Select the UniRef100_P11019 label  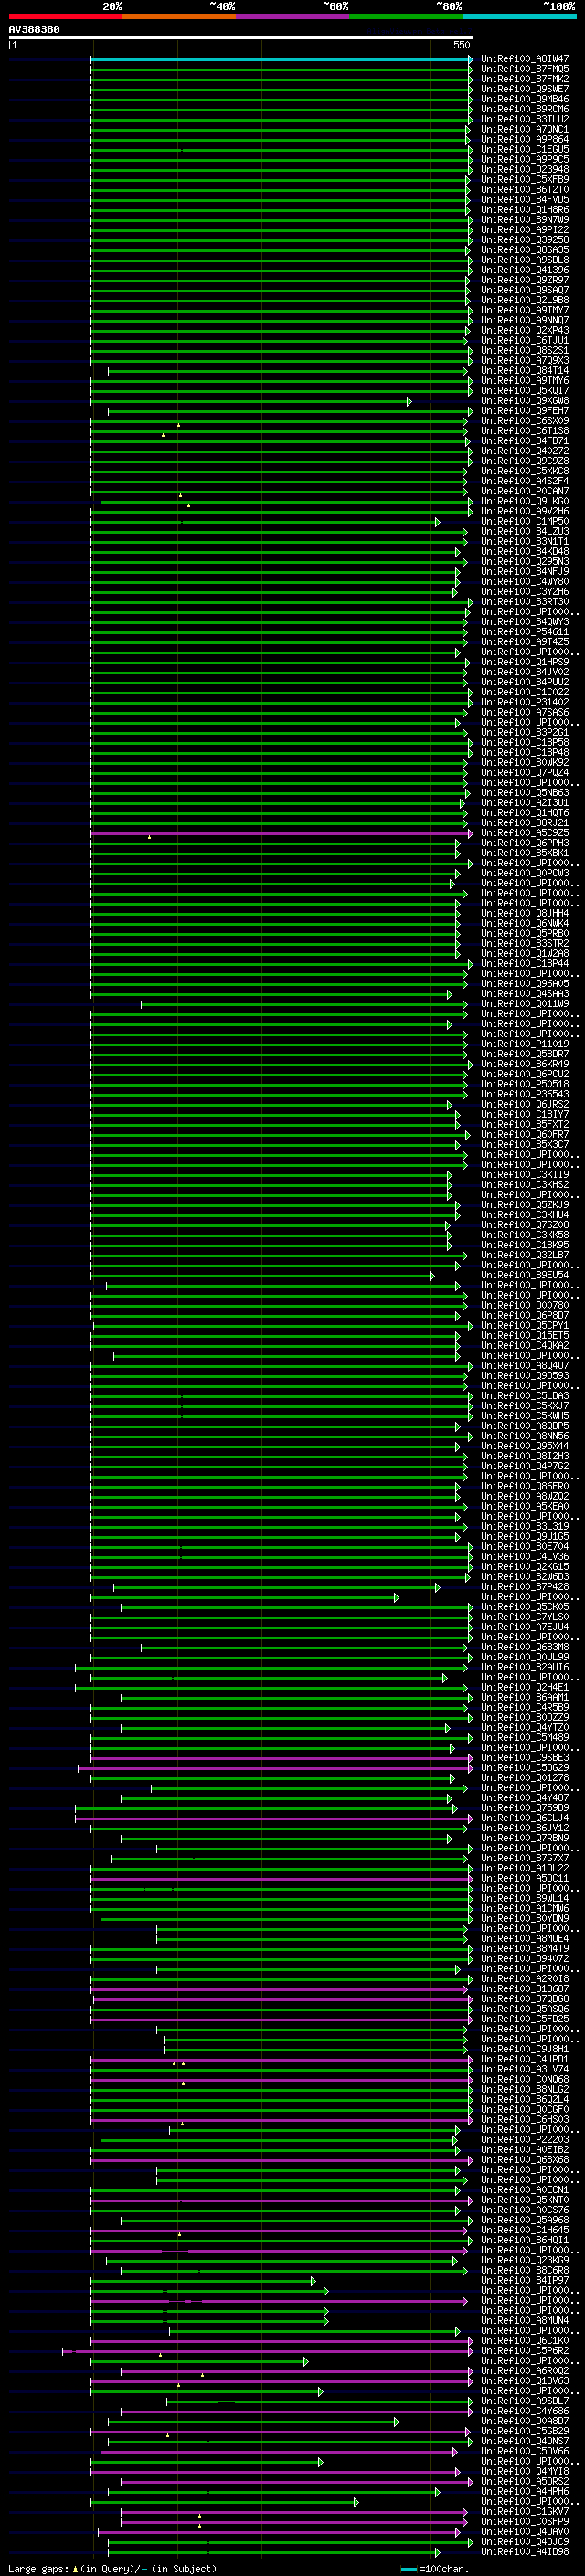click(525, 1044)
